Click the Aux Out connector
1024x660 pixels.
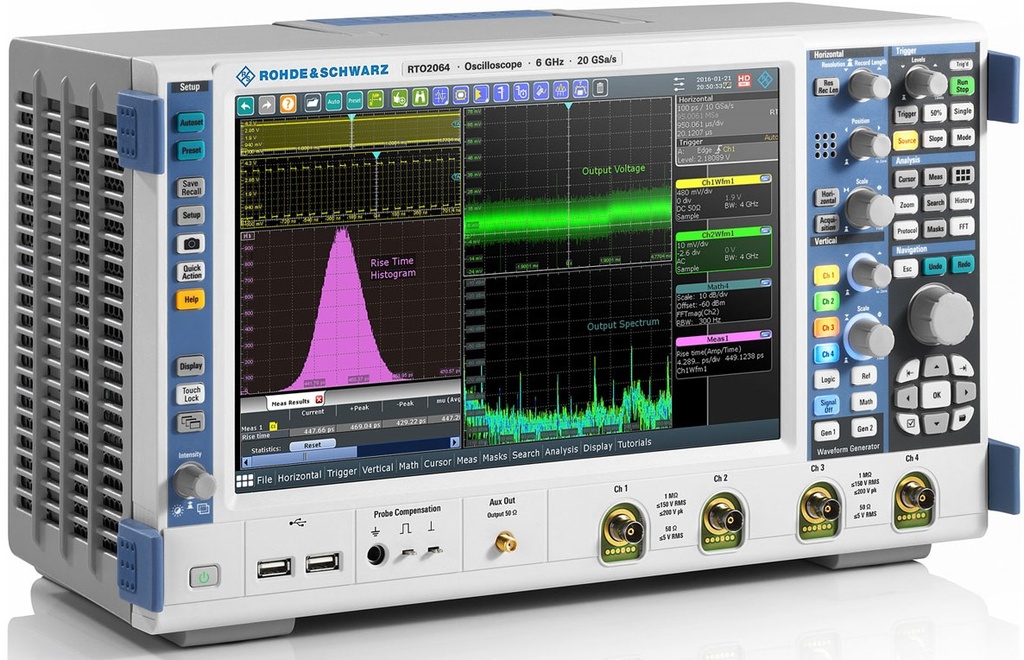point(504,542)
